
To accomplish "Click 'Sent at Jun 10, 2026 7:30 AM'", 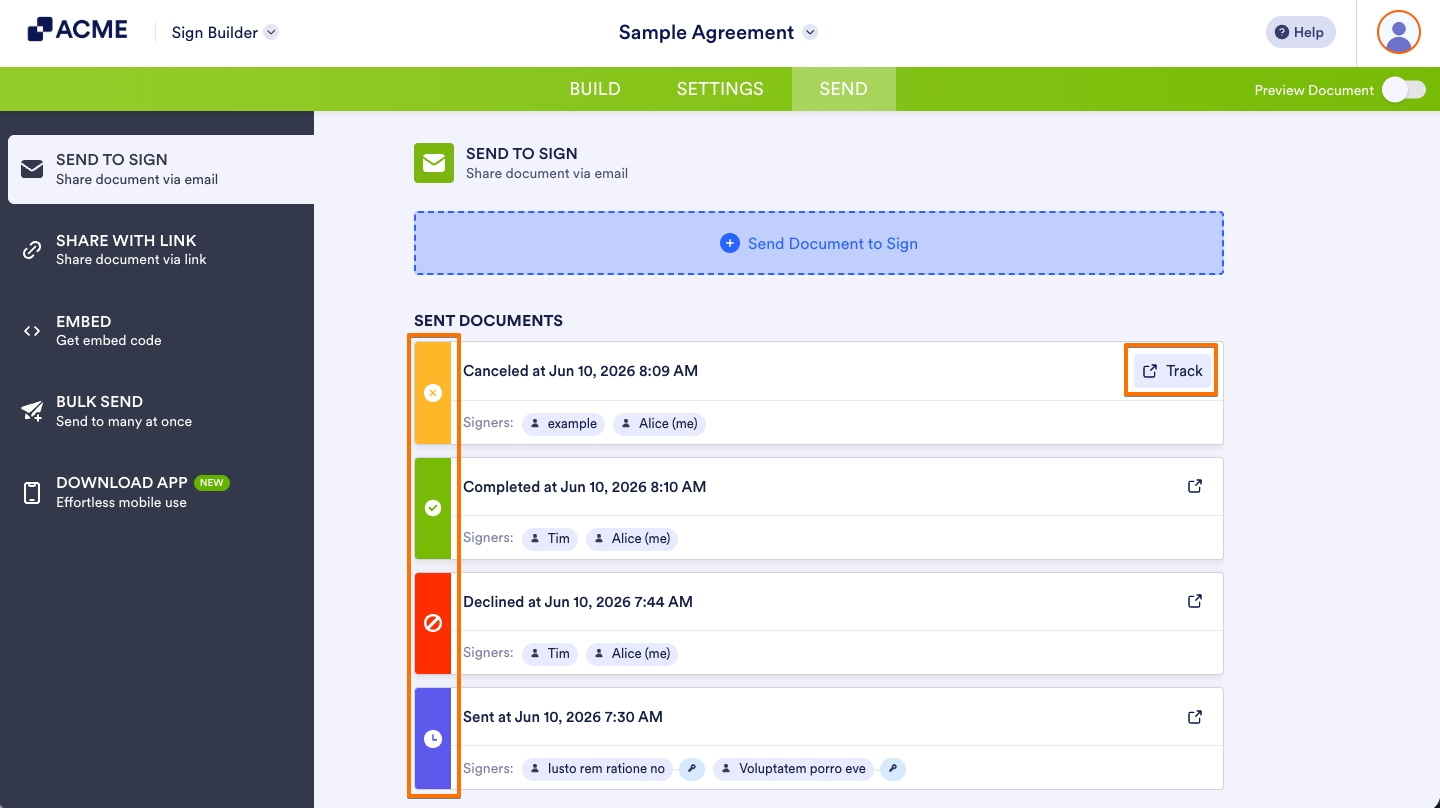I will pyautogui.click(x=563, y=717).
